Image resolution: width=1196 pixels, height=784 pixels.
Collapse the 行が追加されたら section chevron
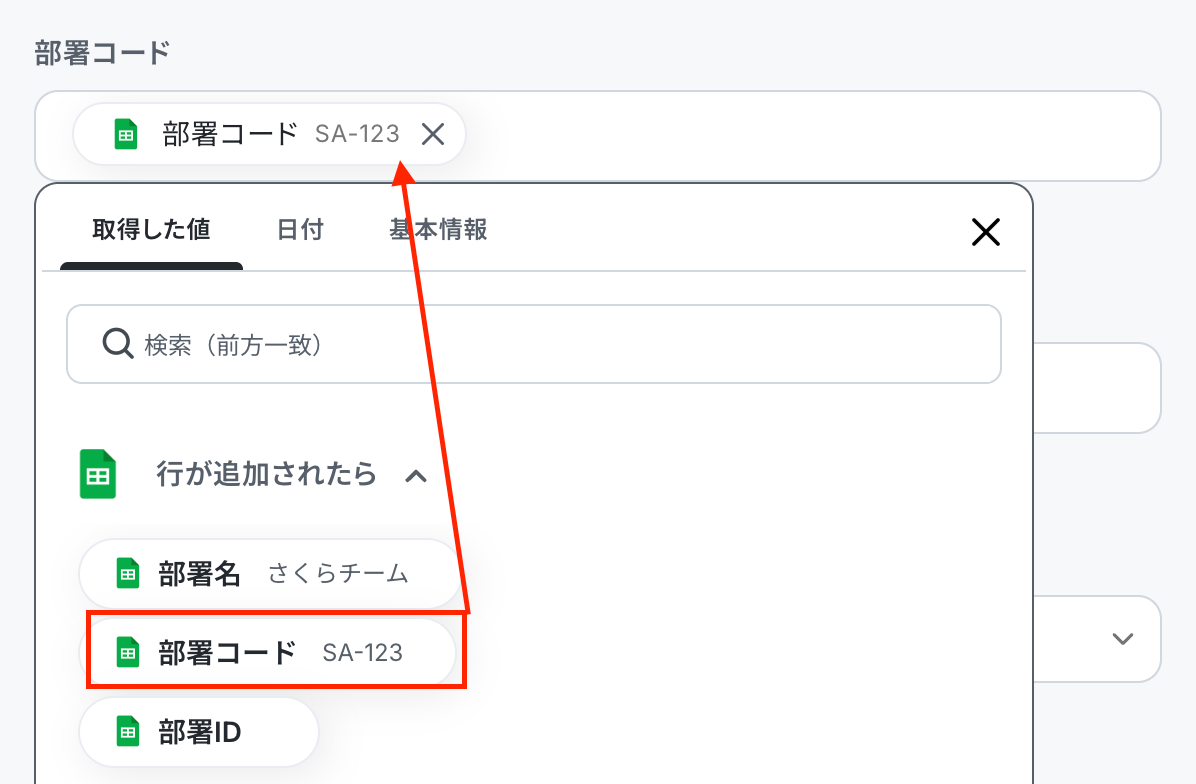coord(416,476)
